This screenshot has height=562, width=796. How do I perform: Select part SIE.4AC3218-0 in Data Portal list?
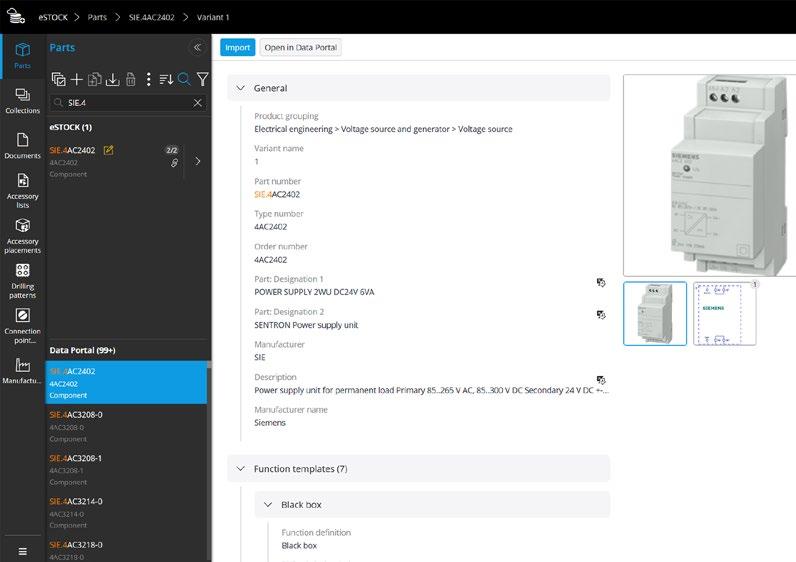[x=126, y=550]
